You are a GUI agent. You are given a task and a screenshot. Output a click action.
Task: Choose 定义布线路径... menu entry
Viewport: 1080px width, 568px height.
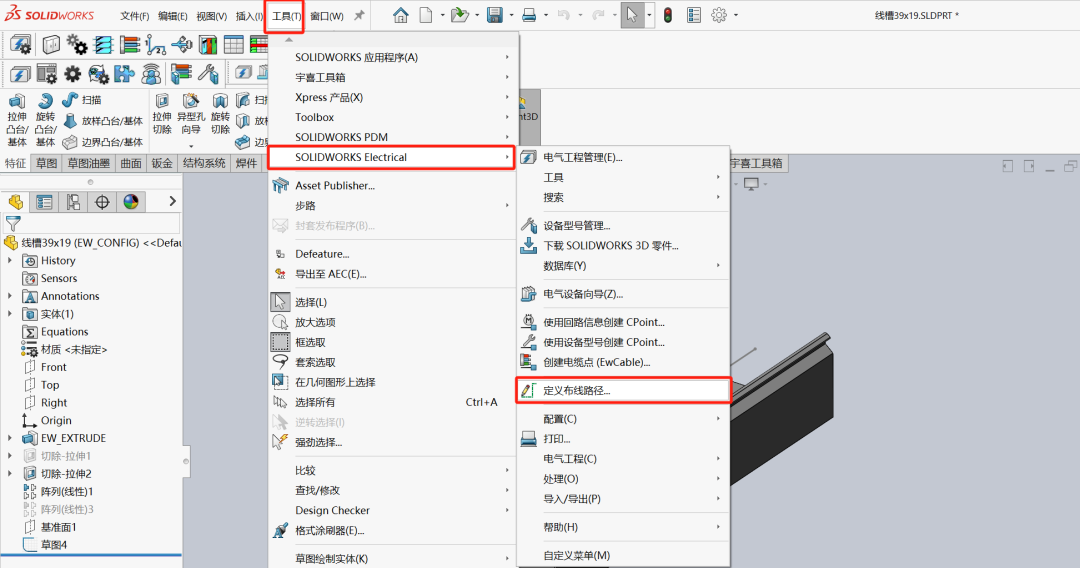coord(623,390)
